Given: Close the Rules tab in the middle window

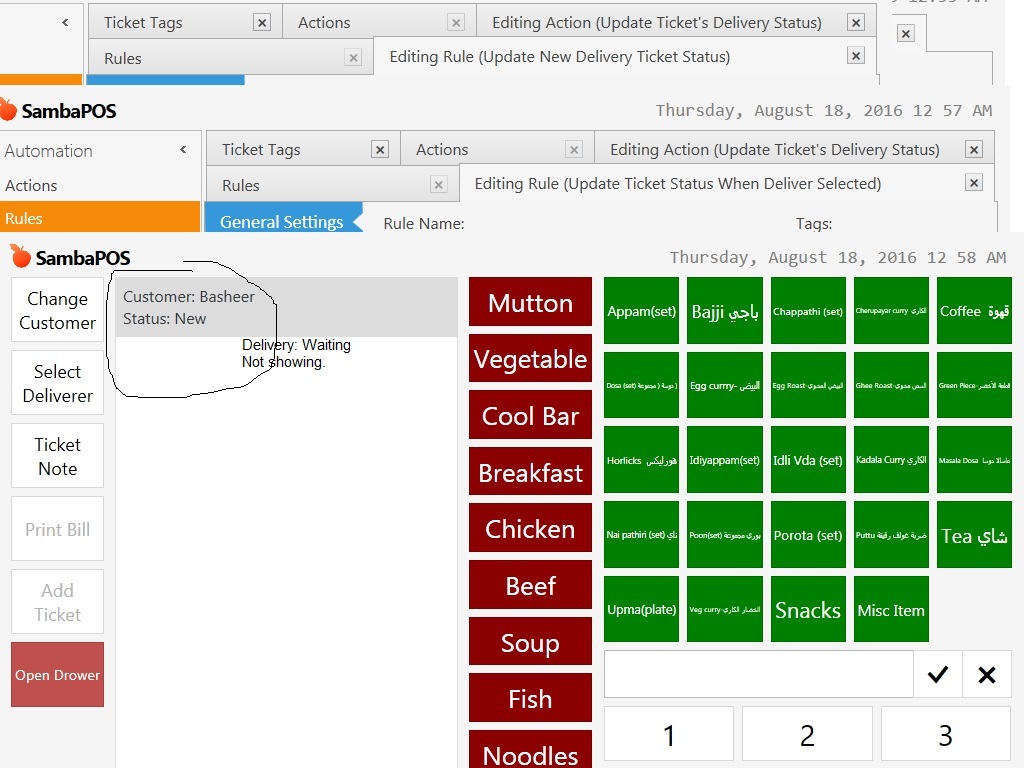Looking at the screenshot, I should [439, 185].
